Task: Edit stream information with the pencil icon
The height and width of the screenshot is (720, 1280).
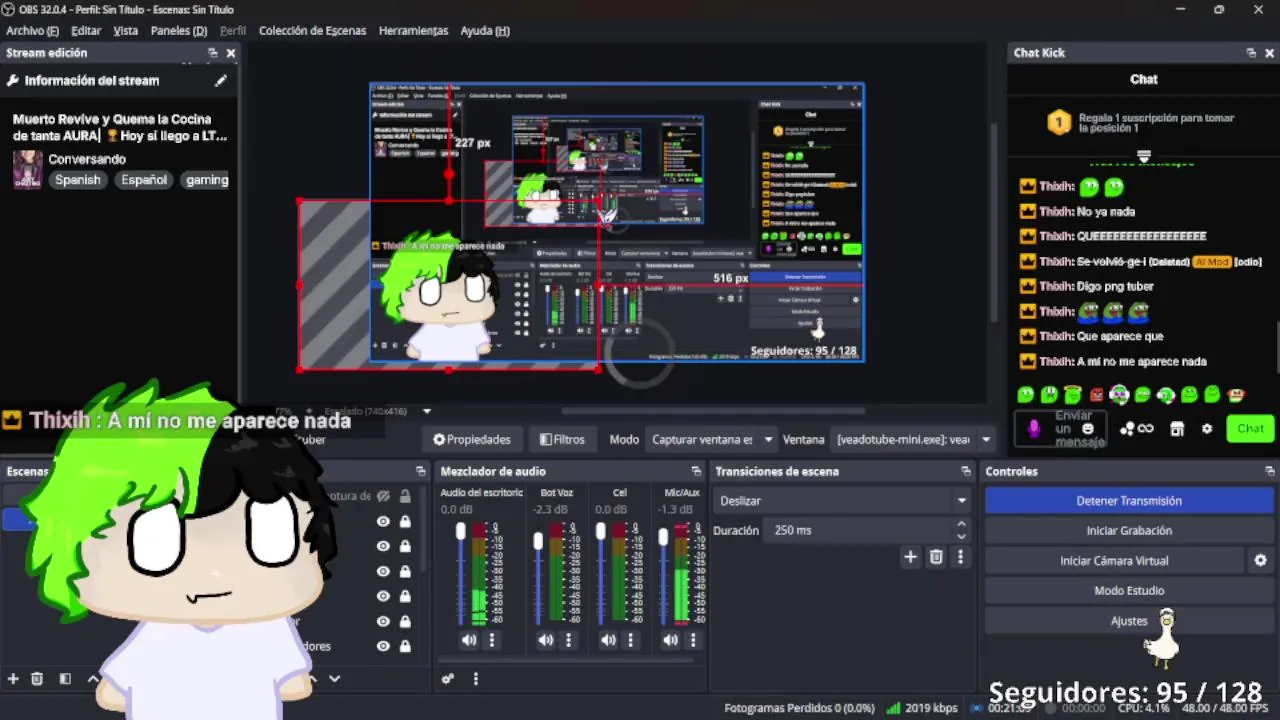Action: tap(220, 81)
